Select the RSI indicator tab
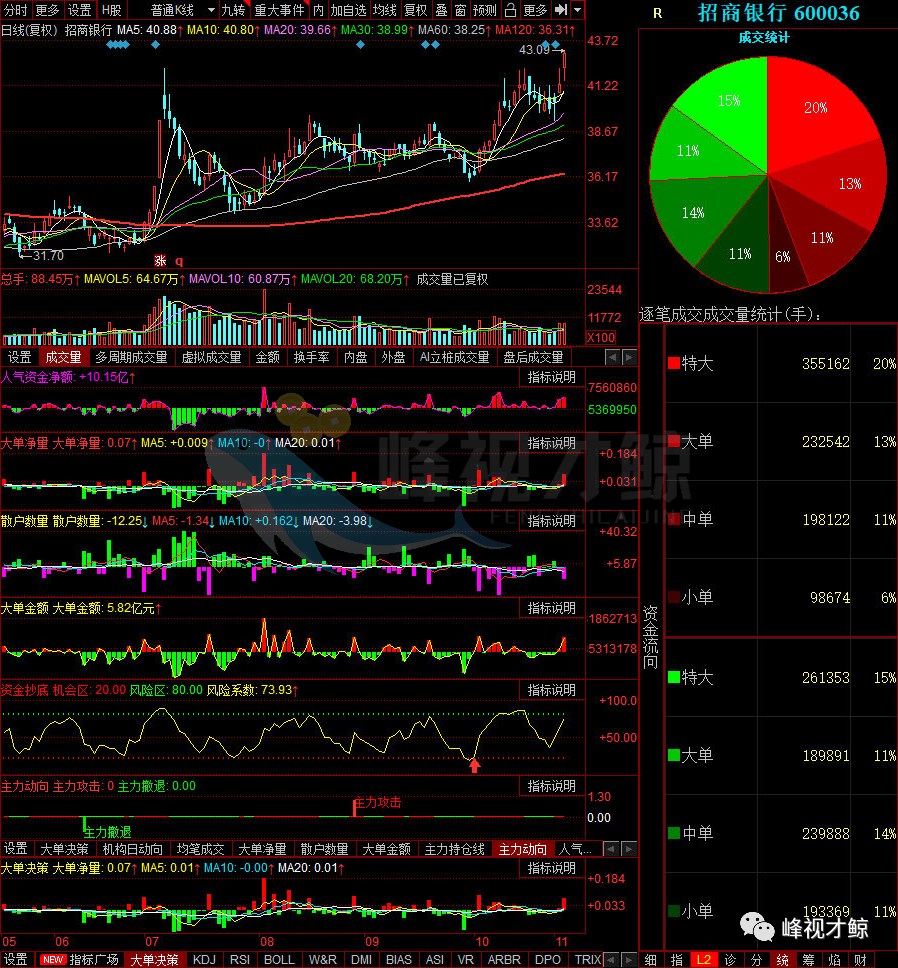 [239, 959]
